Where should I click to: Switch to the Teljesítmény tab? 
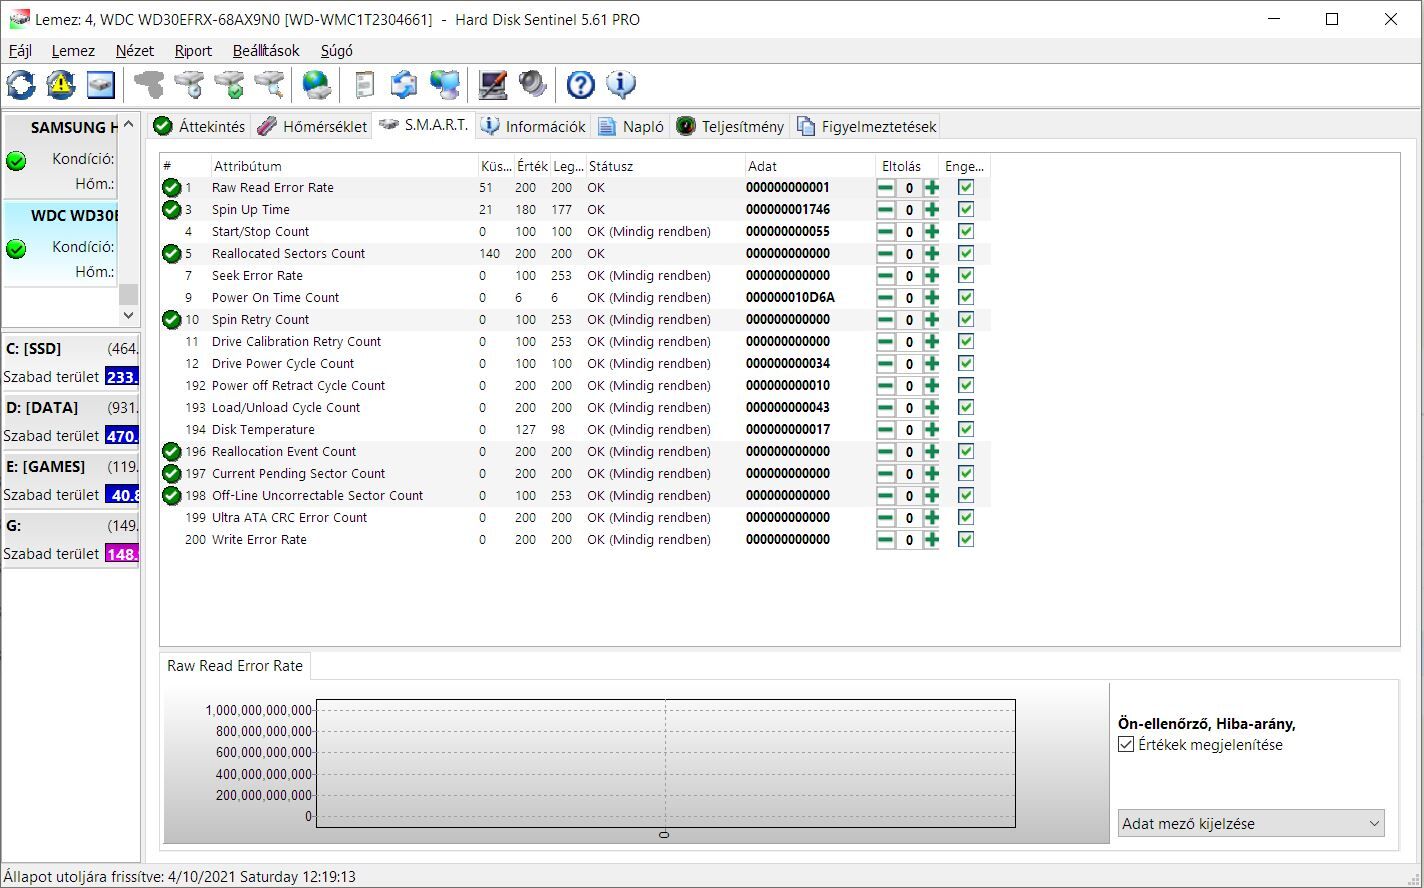pyautogui.click(x=731, y=127)
